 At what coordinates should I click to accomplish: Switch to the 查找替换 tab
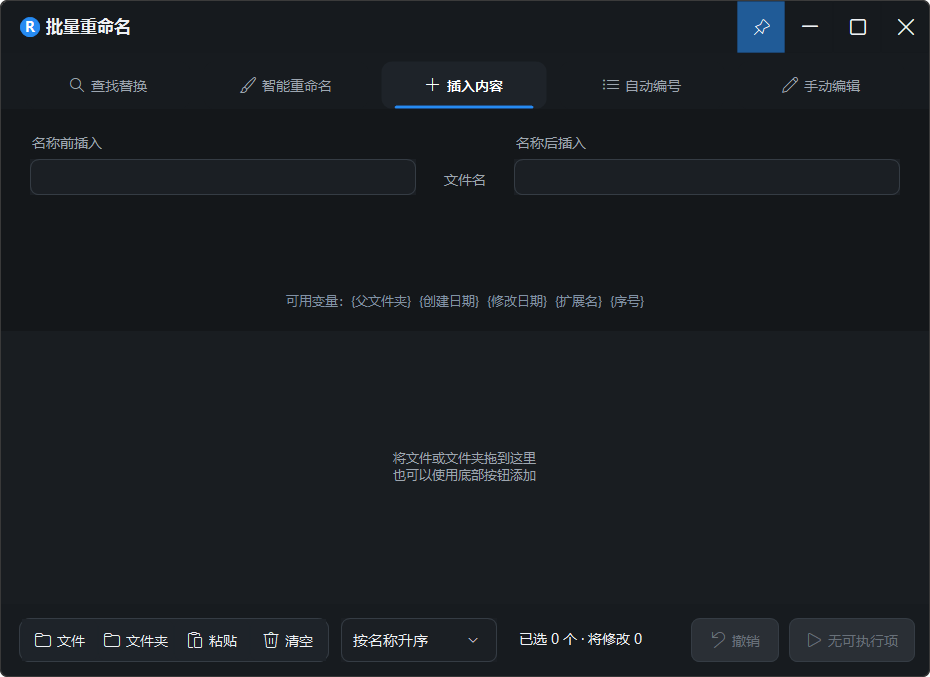(x=109, y=85)
